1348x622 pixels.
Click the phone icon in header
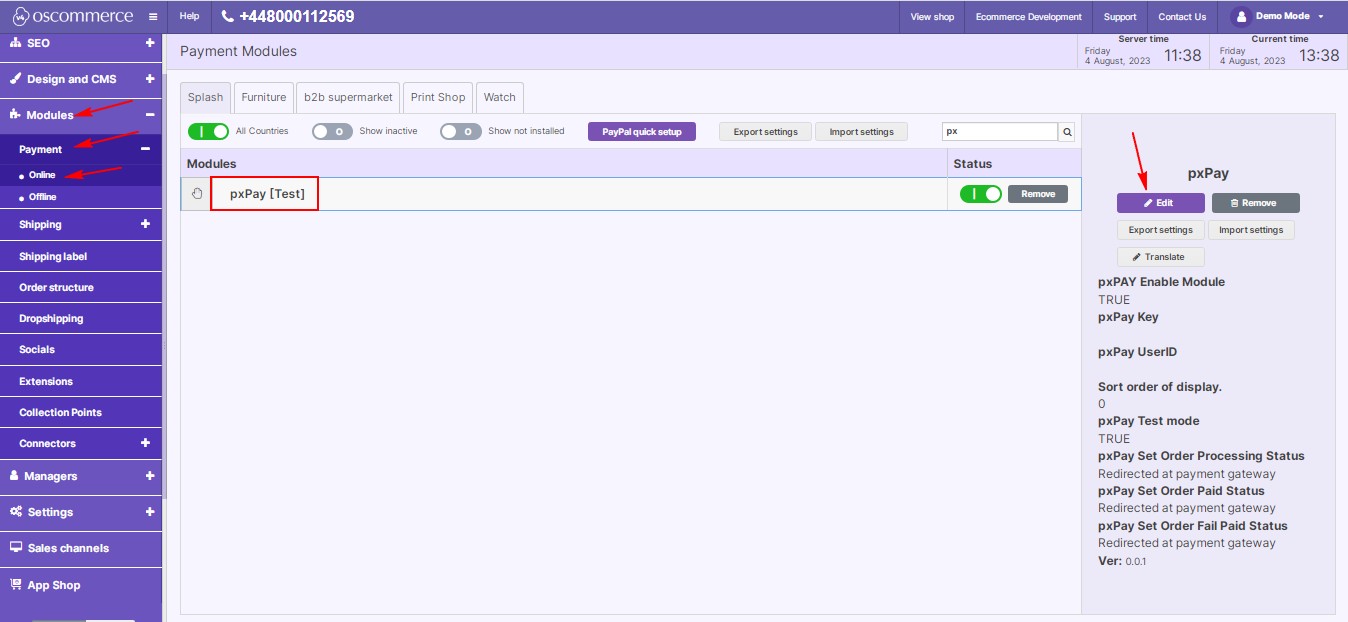pos(227,16)
